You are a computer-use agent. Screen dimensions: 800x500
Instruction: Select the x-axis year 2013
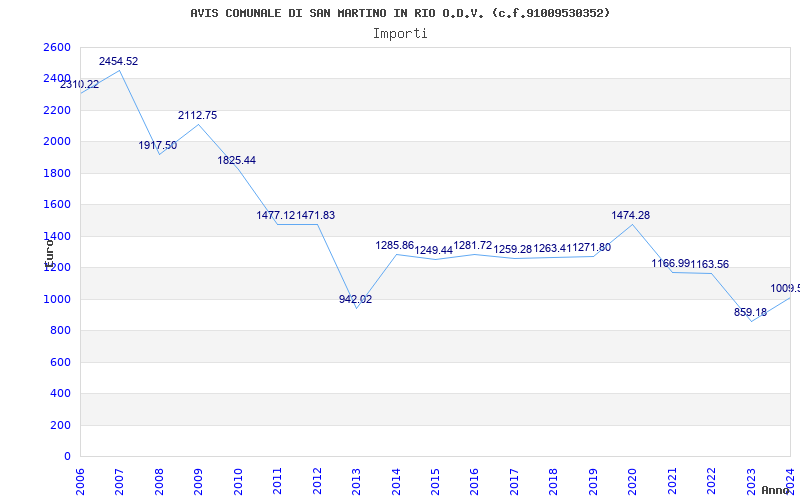pos(356,481)
